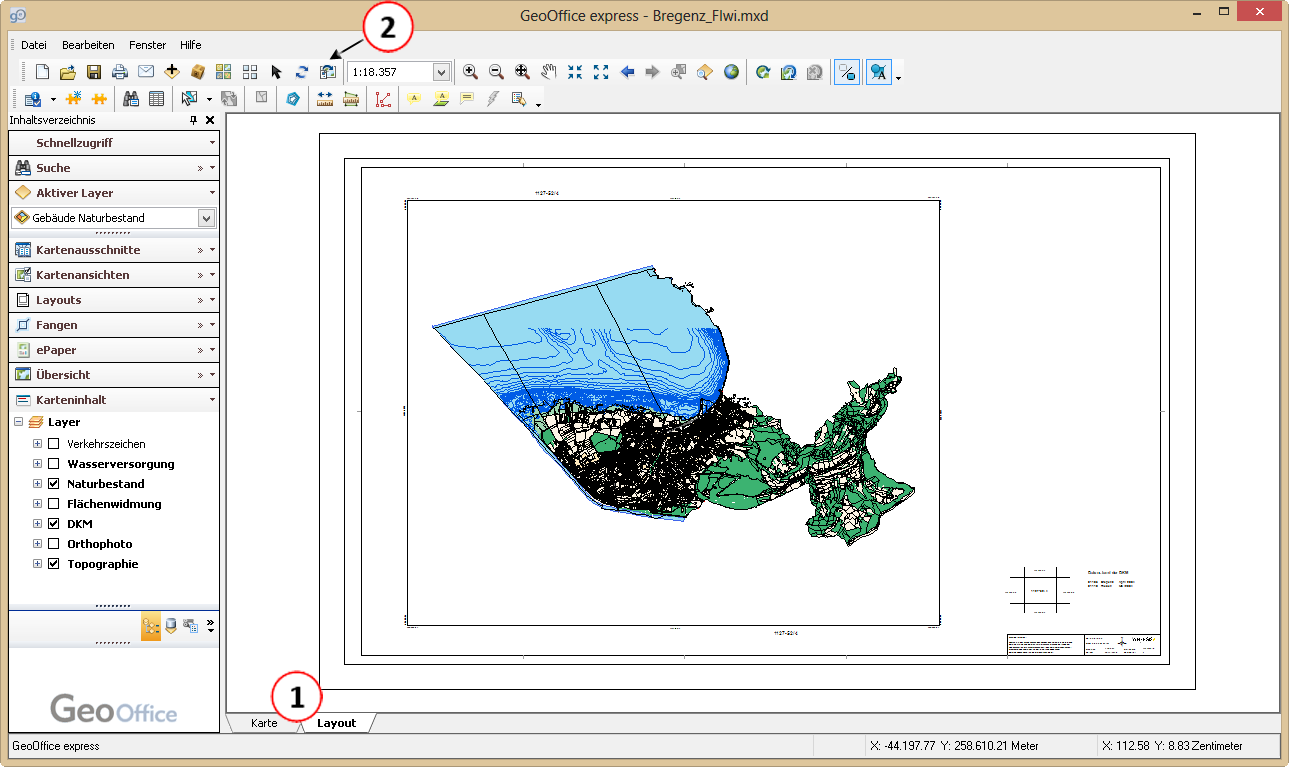
Task: Uncheck the Naturbestand layer
Action: click(54, 484)
